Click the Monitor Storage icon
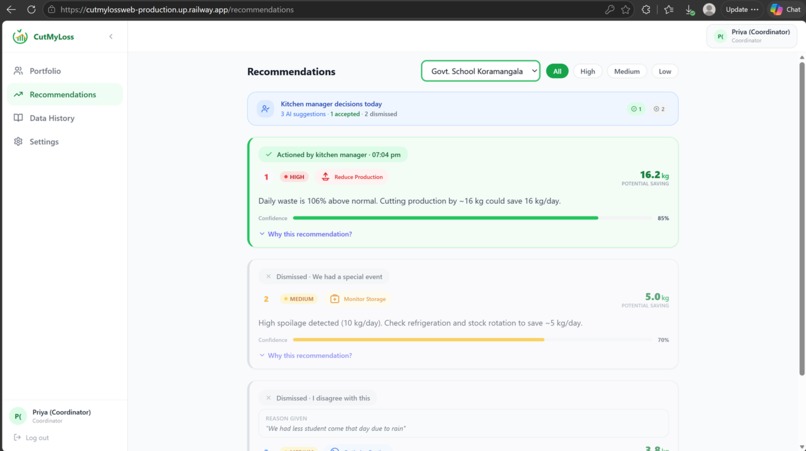This screenshot has width=806, height=451. tap(335, 299)
